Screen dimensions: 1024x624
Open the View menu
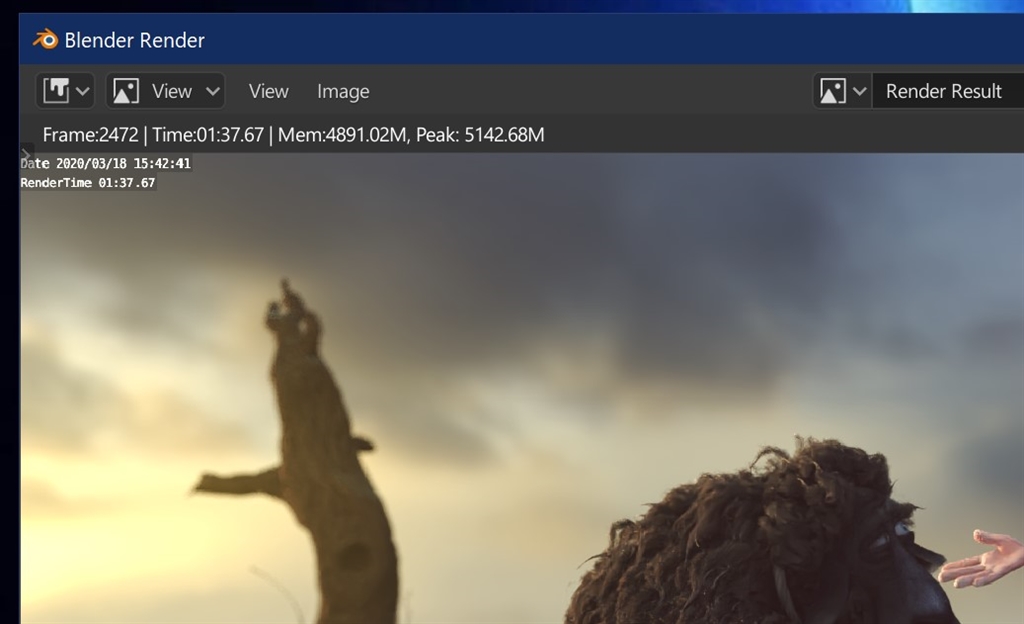point(268,91)
